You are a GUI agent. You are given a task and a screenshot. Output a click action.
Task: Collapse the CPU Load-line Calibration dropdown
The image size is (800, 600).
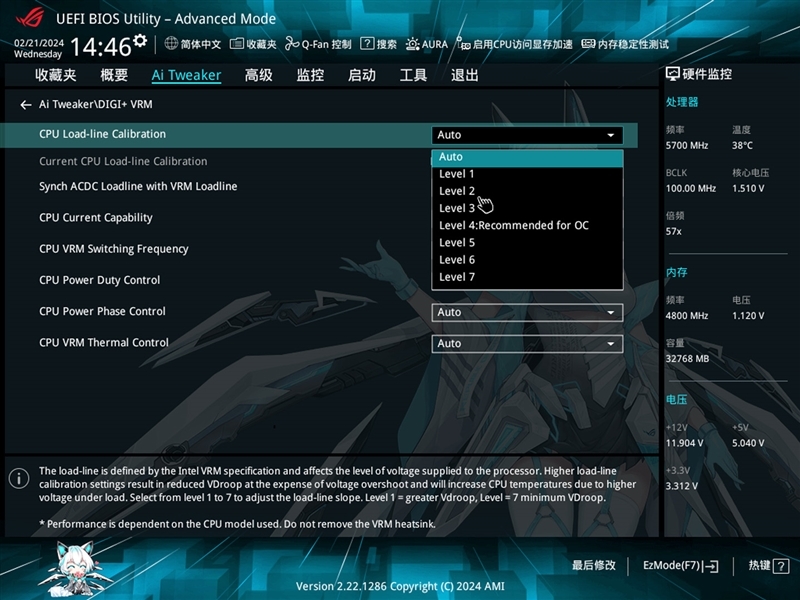(x=527, y=134)
